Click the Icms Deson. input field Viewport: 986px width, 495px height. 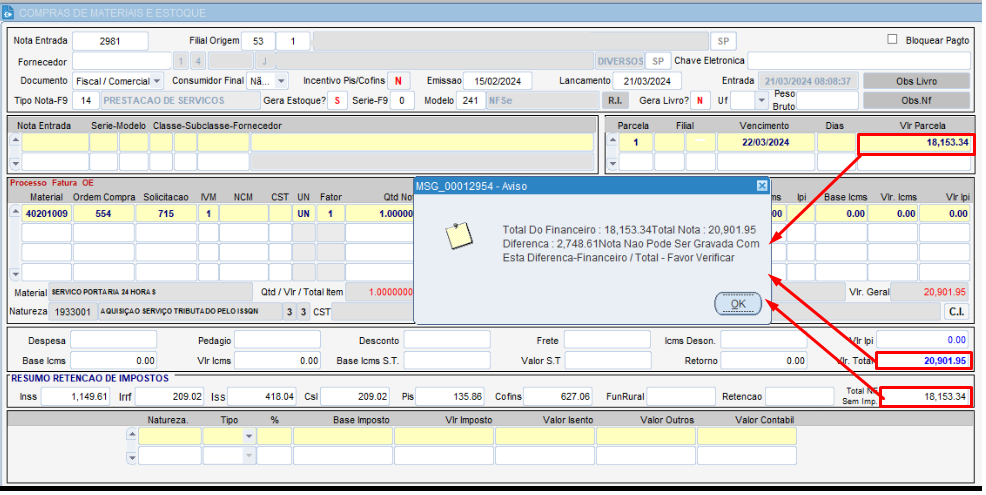click(x=763, y=340)
